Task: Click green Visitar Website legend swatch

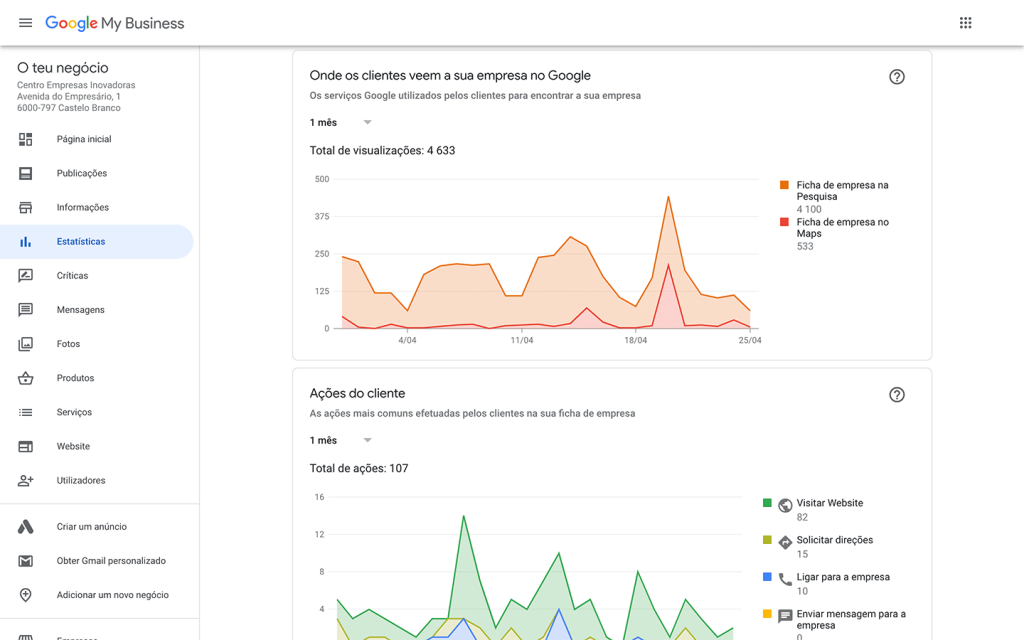Action: (767, 503)
